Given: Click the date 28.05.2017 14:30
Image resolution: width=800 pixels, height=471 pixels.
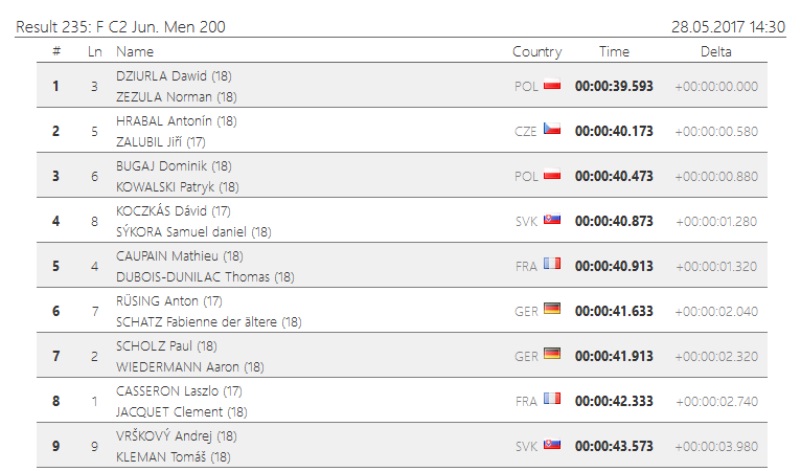Looking at the screenshot, I should pos(727,27).
